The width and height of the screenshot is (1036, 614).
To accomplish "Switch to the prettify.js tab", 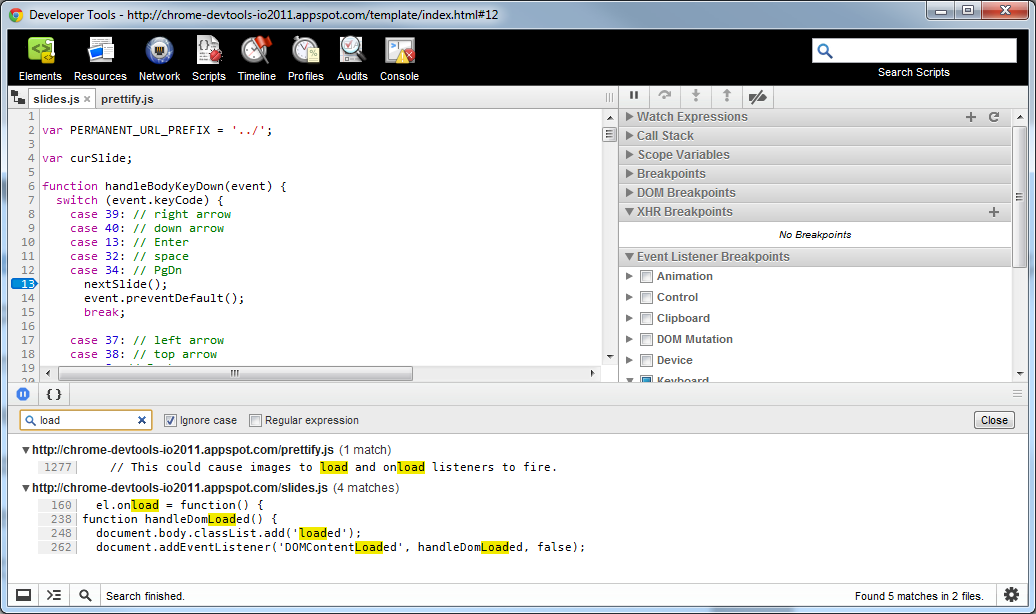I will (x=128, y=99).
